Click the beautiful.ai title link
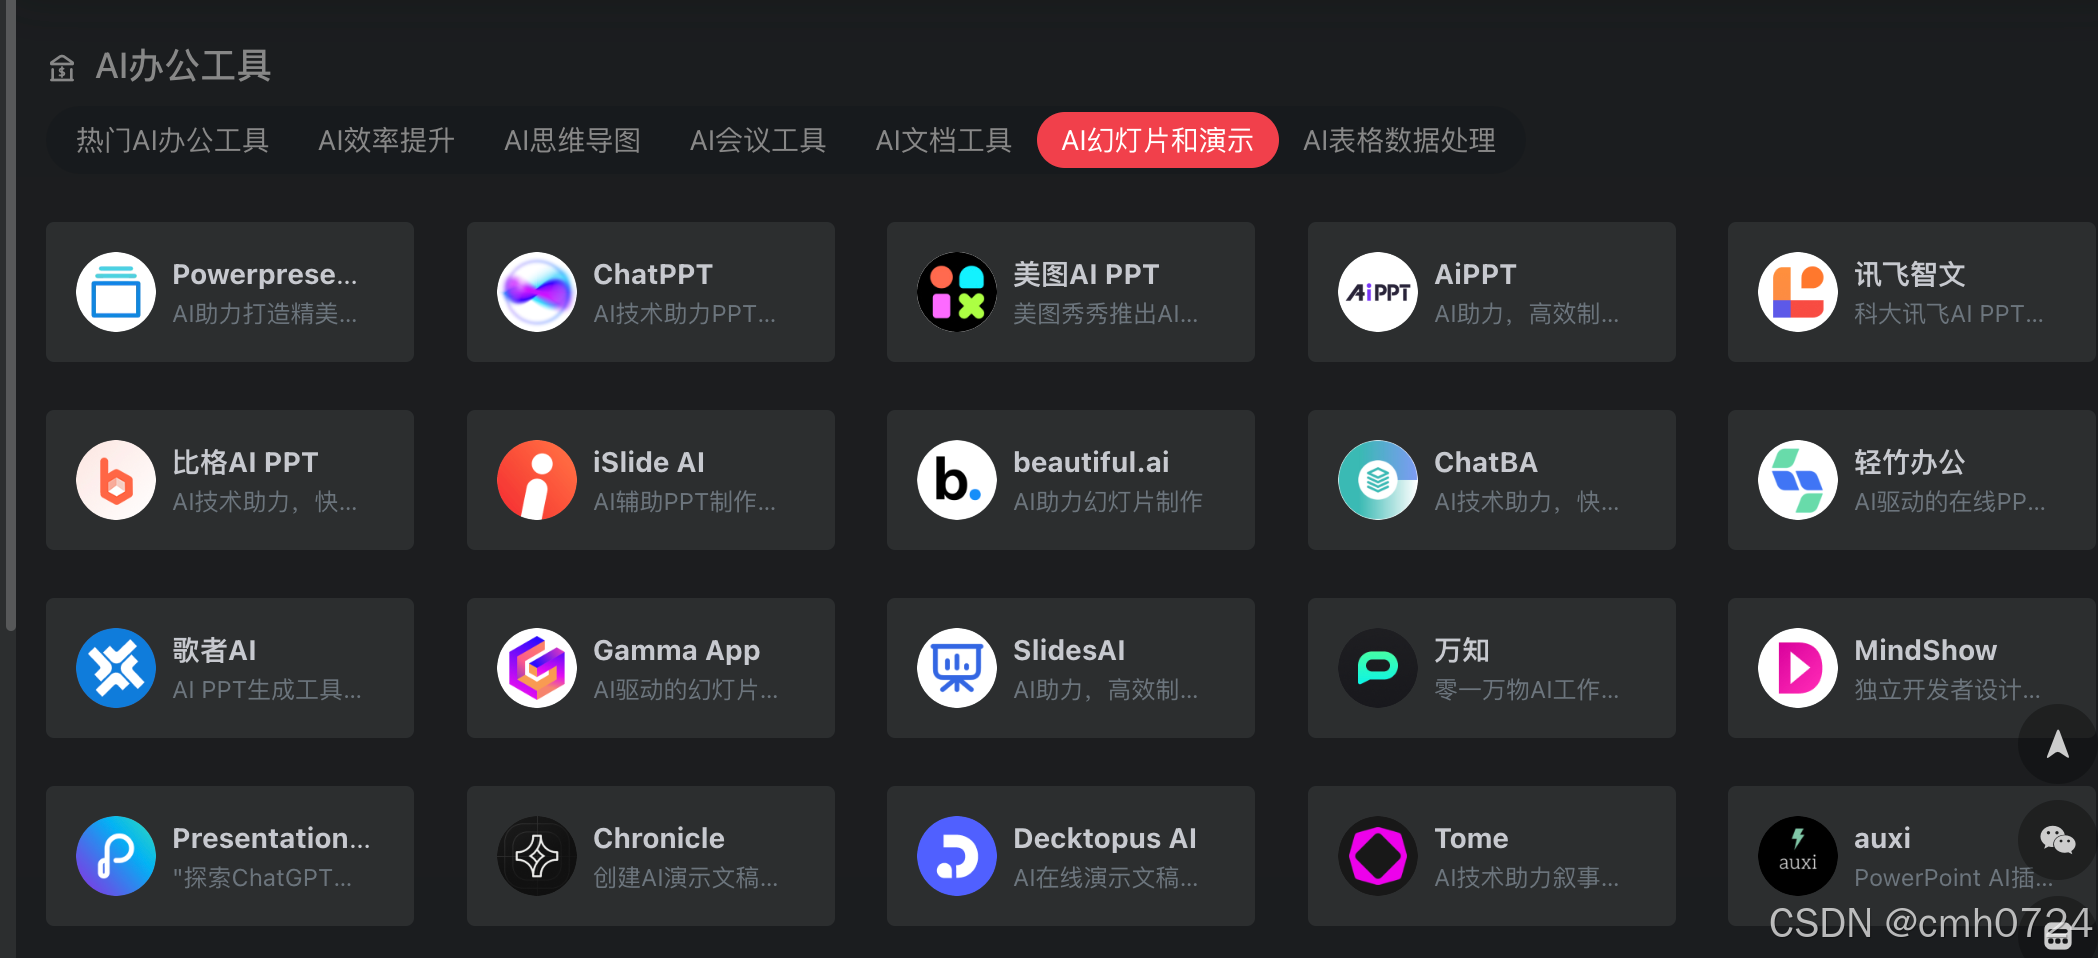The width and height of the screenshot is (2098, 958). point(1091,462)
